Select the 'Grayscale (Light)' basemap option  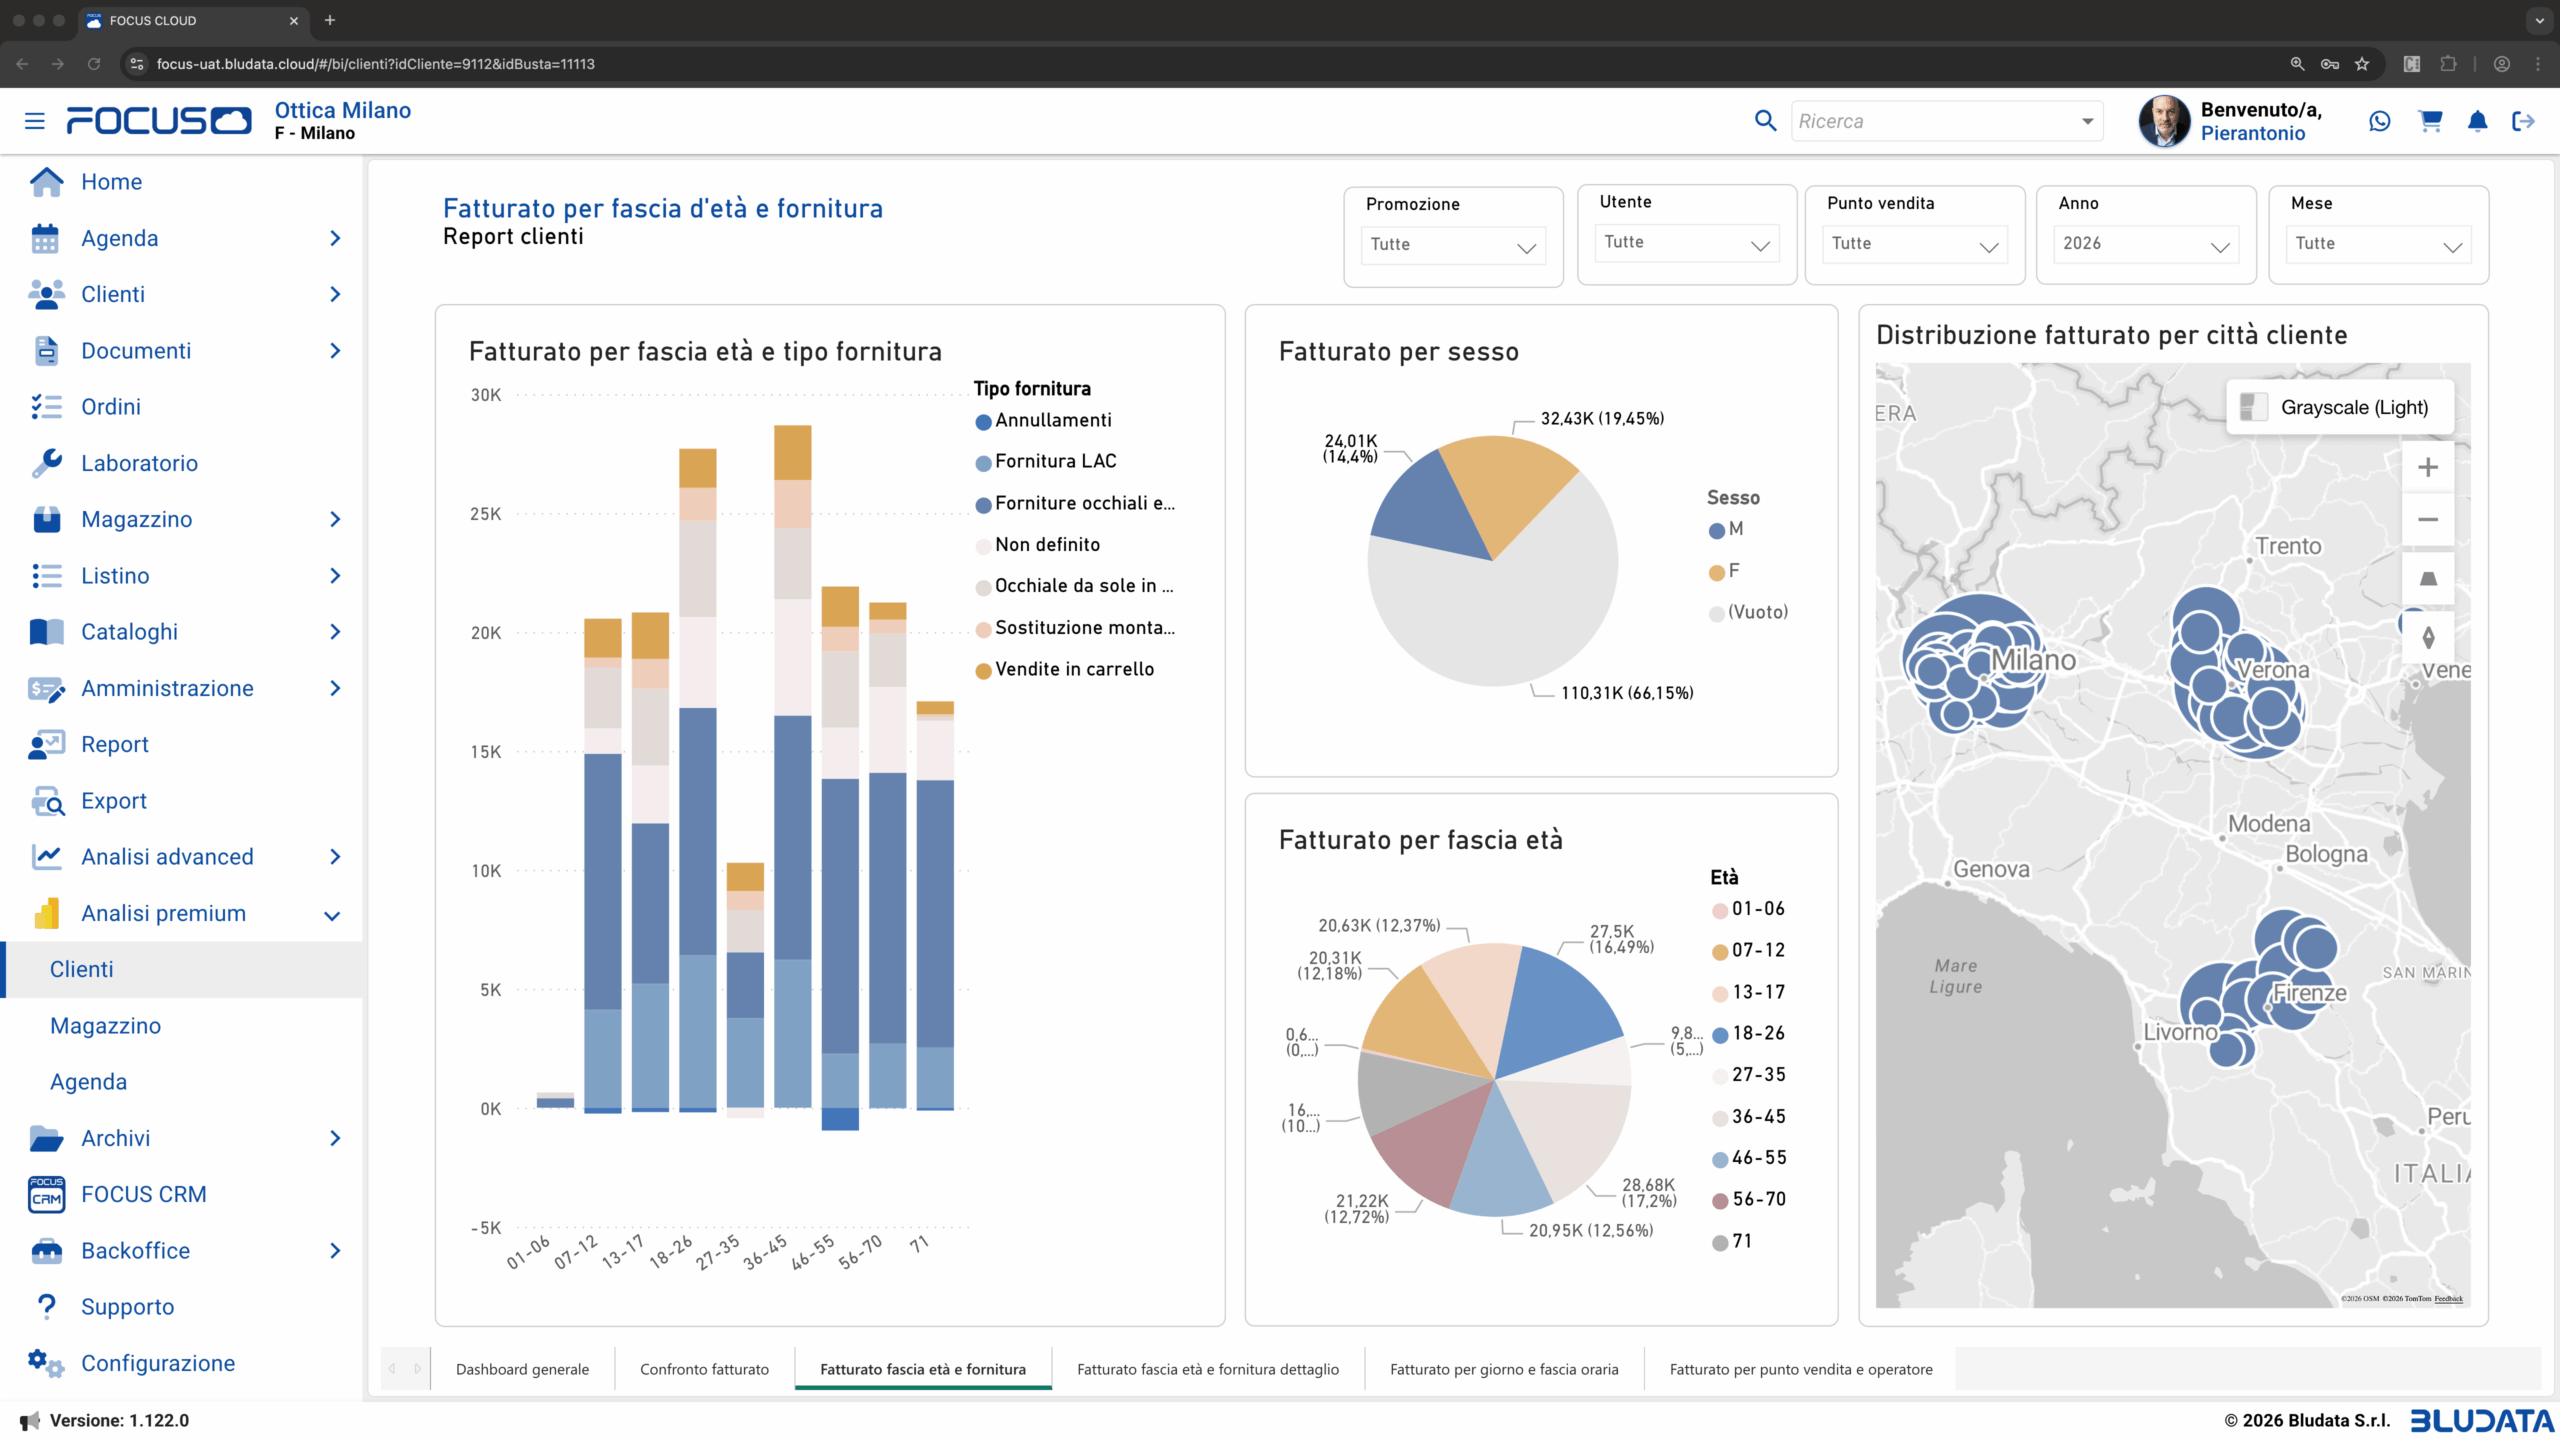pyautogui.click(x=2340, y=407)
